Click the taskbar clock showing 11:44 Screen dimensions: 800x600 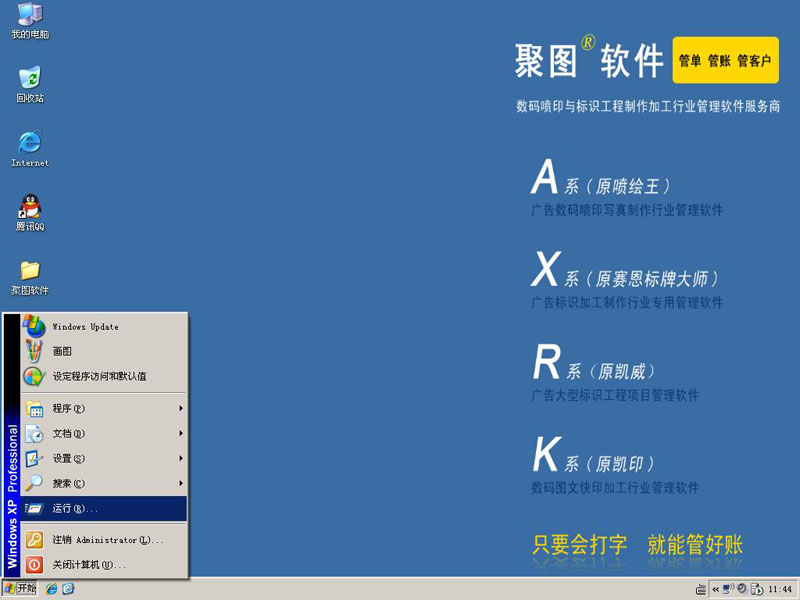pyautogui.click(x=780, y=589)
